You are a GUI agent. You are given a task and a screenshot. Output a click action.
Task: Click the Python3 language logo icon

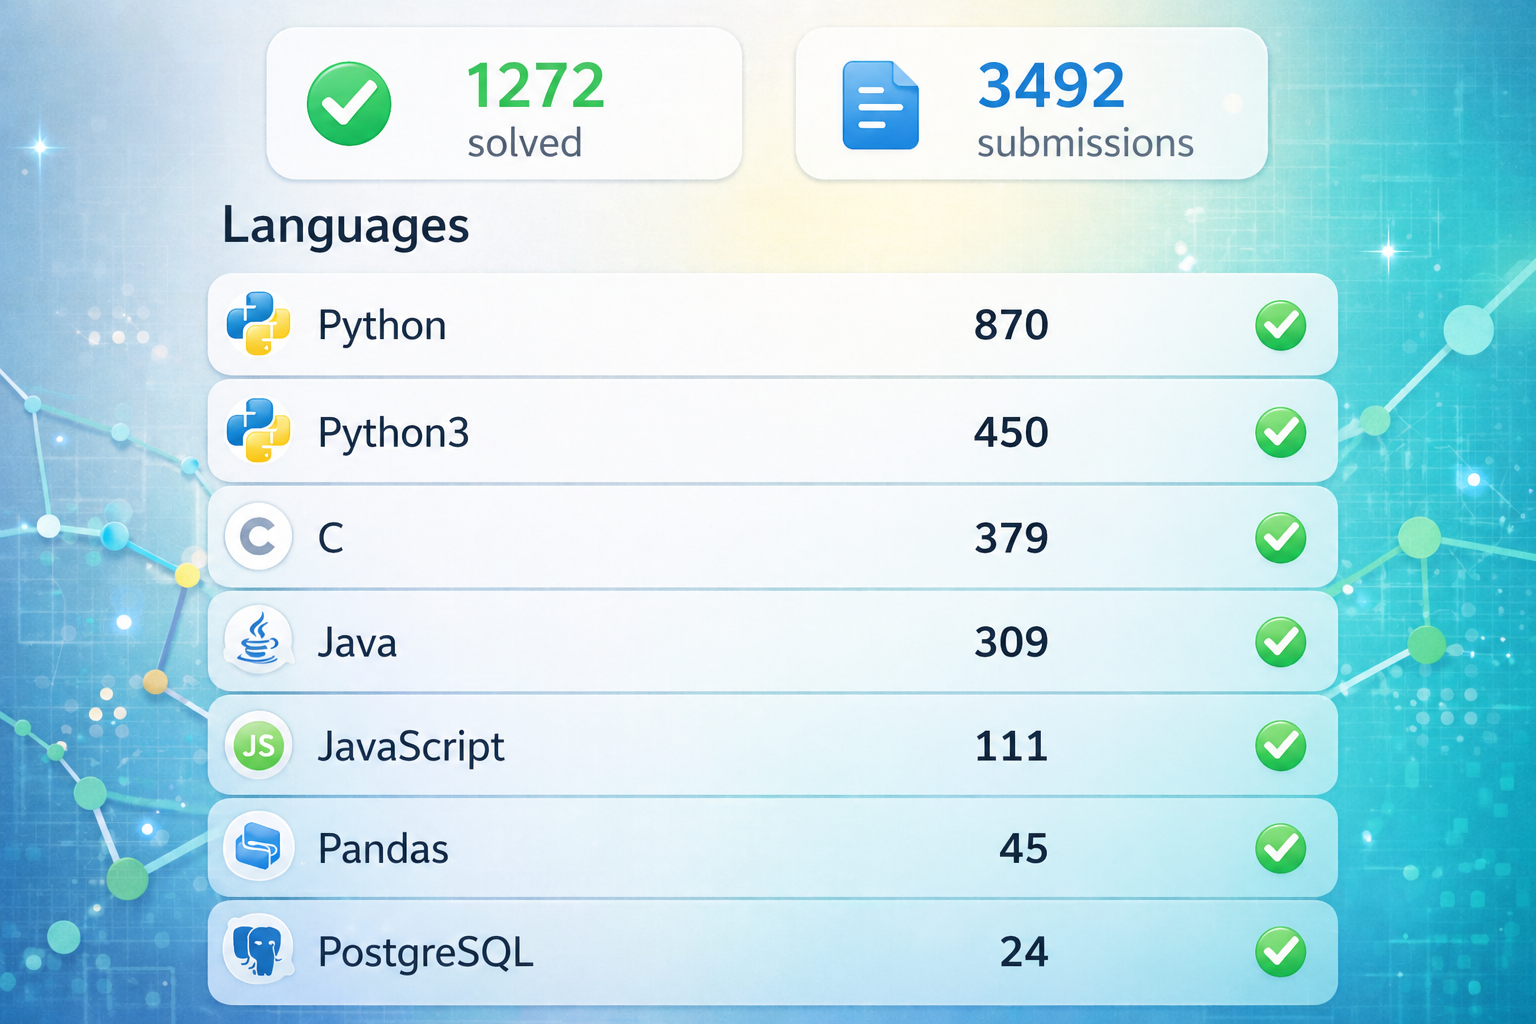(x=258, y=431)
